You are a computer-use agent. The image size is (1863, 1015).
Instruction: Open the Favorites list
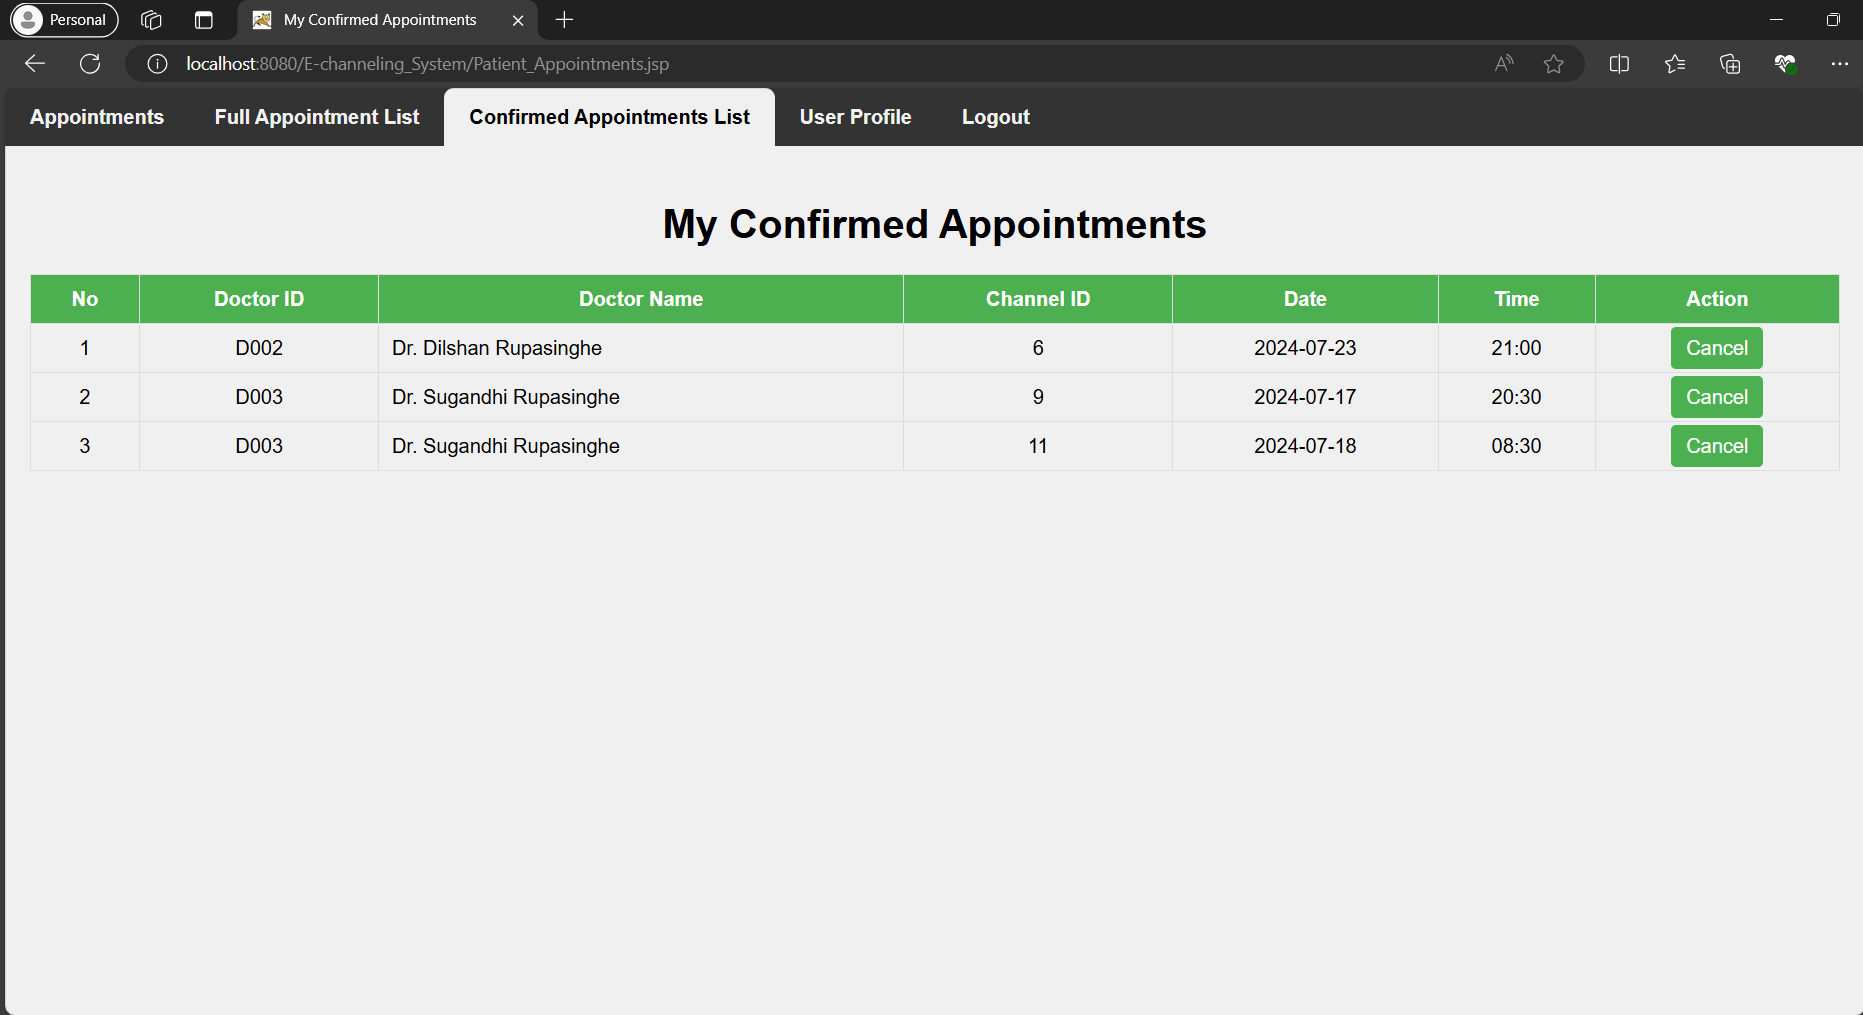coord(1675,64)
